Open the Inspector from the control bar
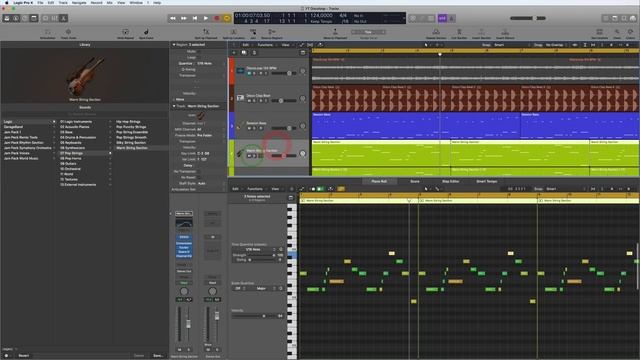Viewport: 640px width, 360px height. 16,18
